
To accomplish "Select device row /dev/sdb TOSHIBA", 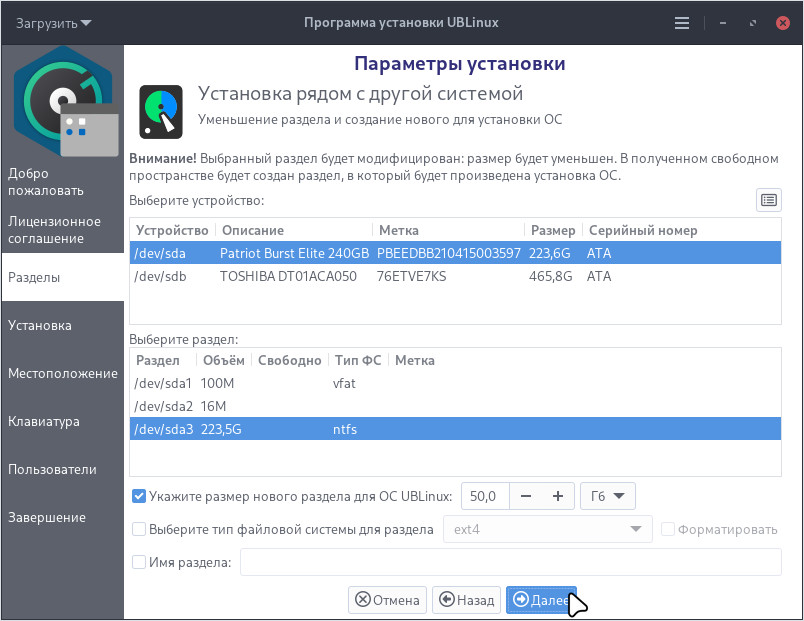I will [x=455, y=276].
